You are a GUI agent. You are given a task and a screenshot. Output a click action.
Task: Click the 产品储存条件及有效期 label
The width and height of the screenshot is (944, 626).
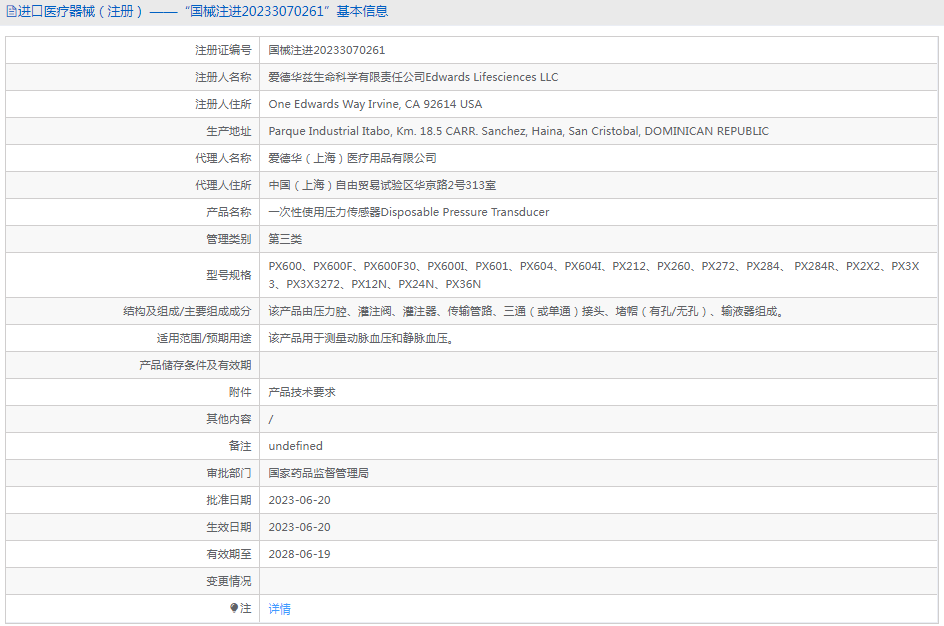[x=195, y=365]
